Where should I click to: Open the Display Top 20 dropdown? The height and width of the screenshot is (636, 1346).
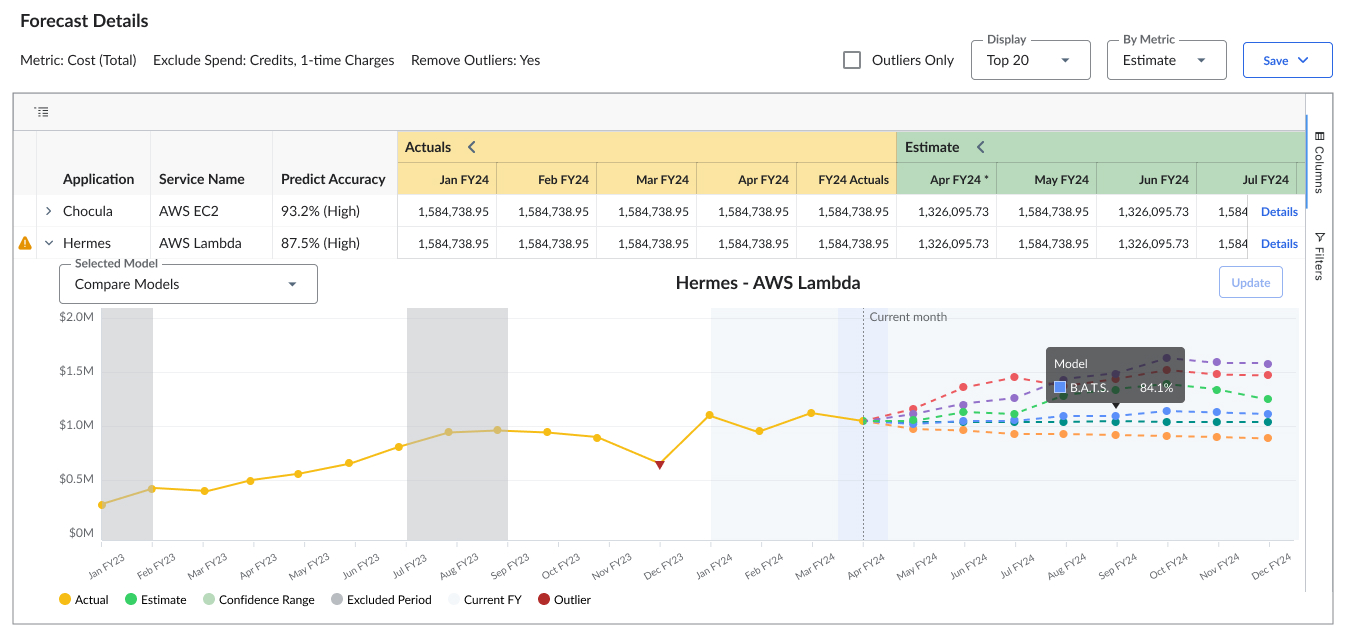[1030, 60]
